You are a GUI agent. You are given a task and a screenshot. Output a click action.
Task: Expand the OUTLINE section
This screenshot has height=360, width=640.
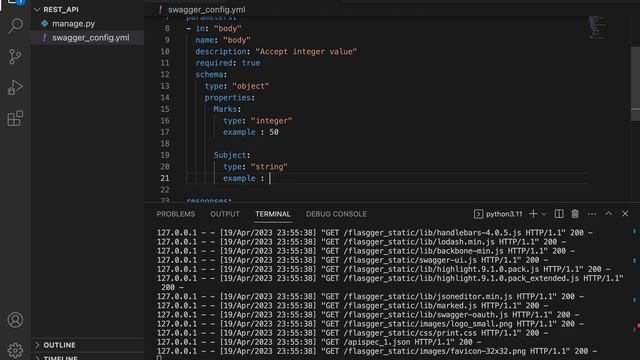(59, 345)
